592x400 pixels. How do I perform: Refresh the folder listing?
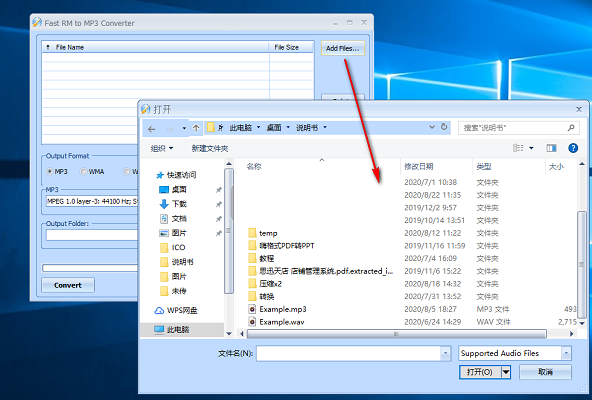tap(444, 127)
